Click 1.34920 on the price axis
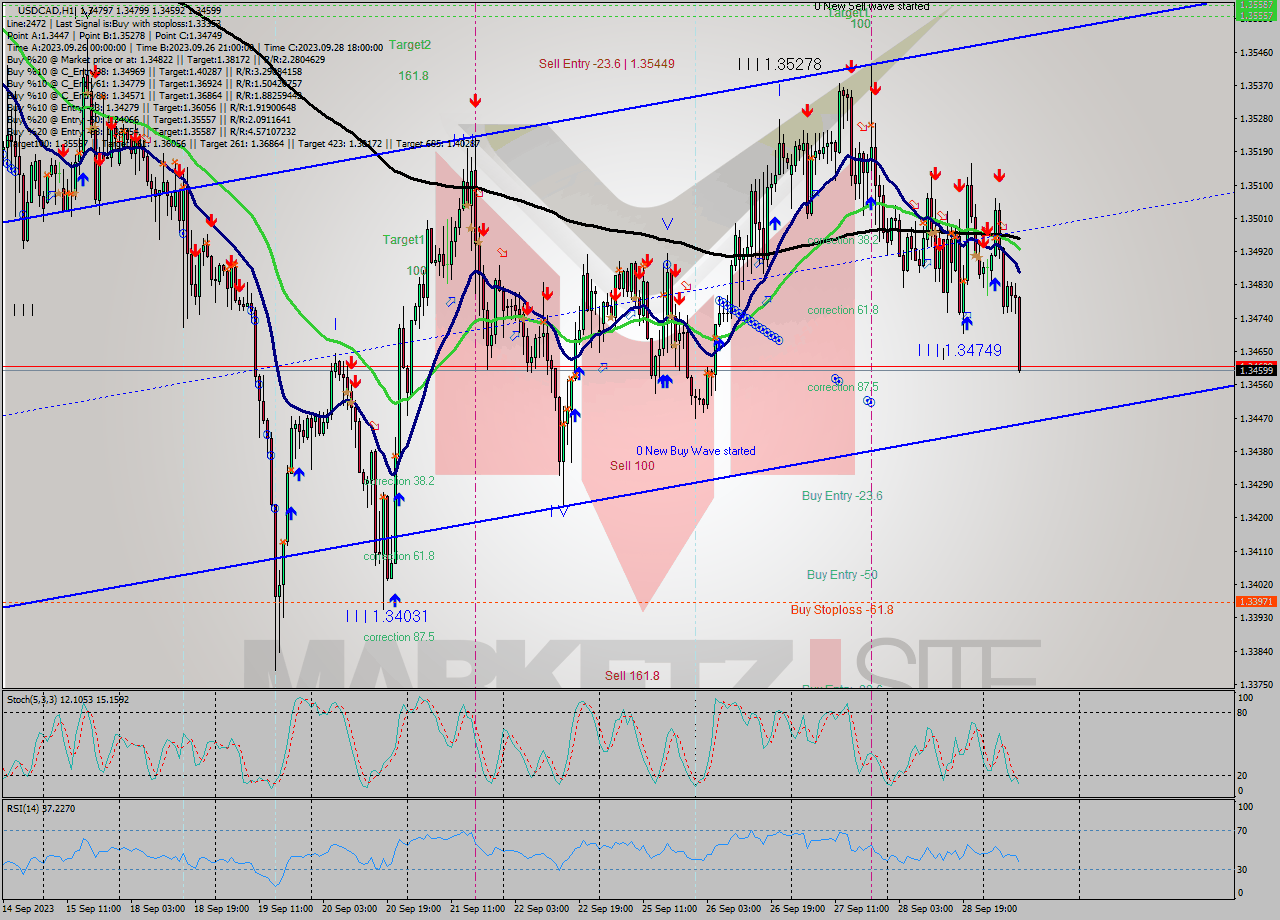The height and width of the screenshot is (920, 1280). [x=1256, y=251]
